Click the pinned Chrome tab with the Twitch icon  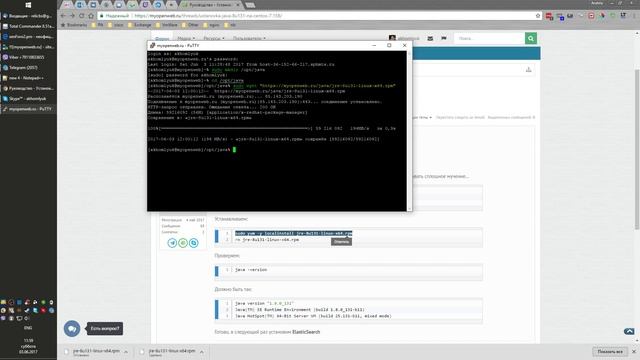[x=145, y=5]
